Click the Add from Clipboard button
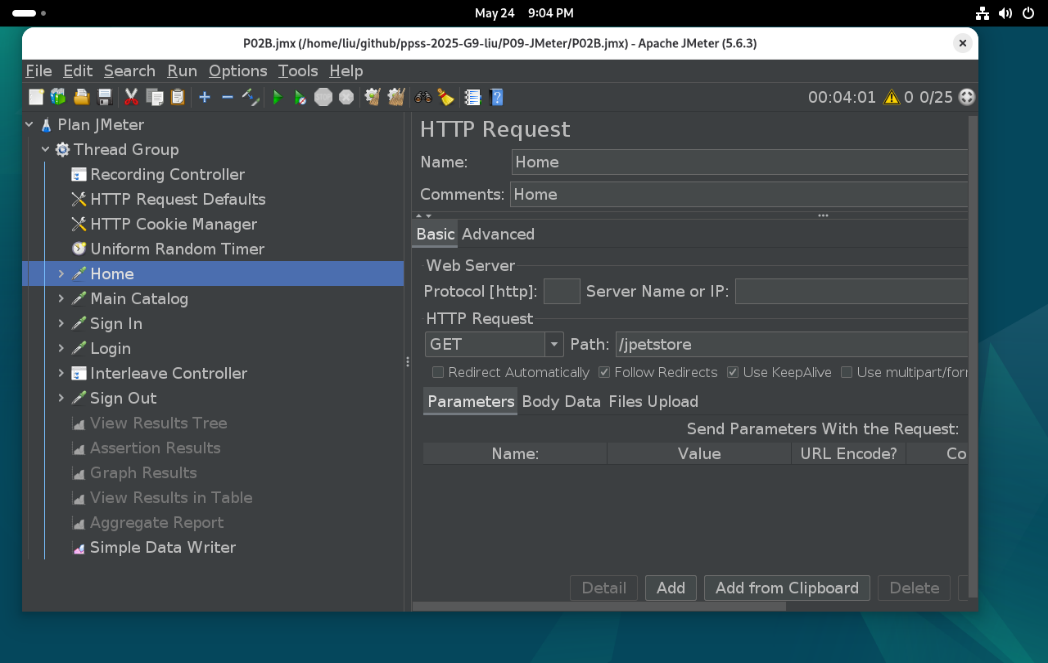 click(786, 588)
